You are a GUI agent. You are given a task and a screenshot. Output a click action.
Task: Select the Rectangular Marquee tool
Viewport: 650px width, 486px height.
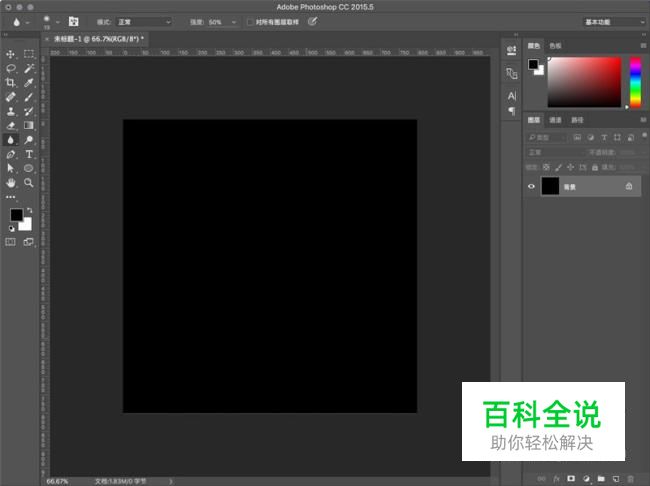(x=29, y=54)
